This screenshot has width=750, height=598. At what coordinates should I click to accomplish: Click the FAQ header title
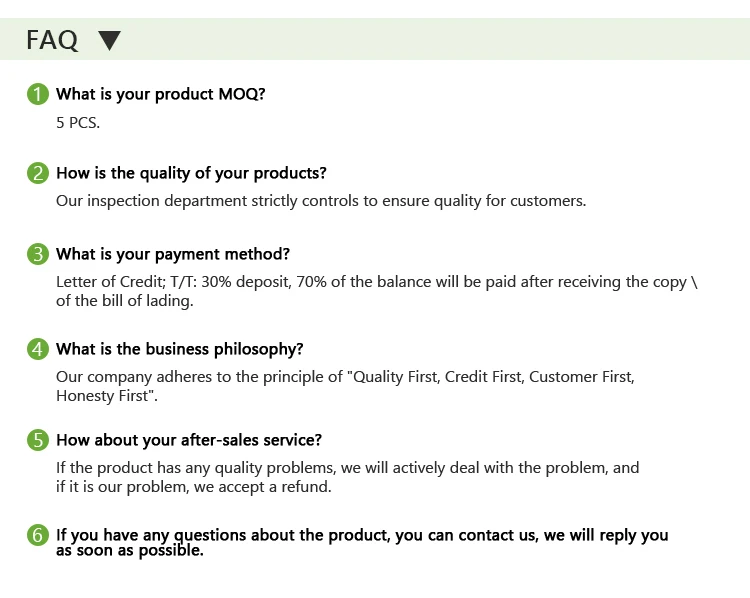click(52, 40)
